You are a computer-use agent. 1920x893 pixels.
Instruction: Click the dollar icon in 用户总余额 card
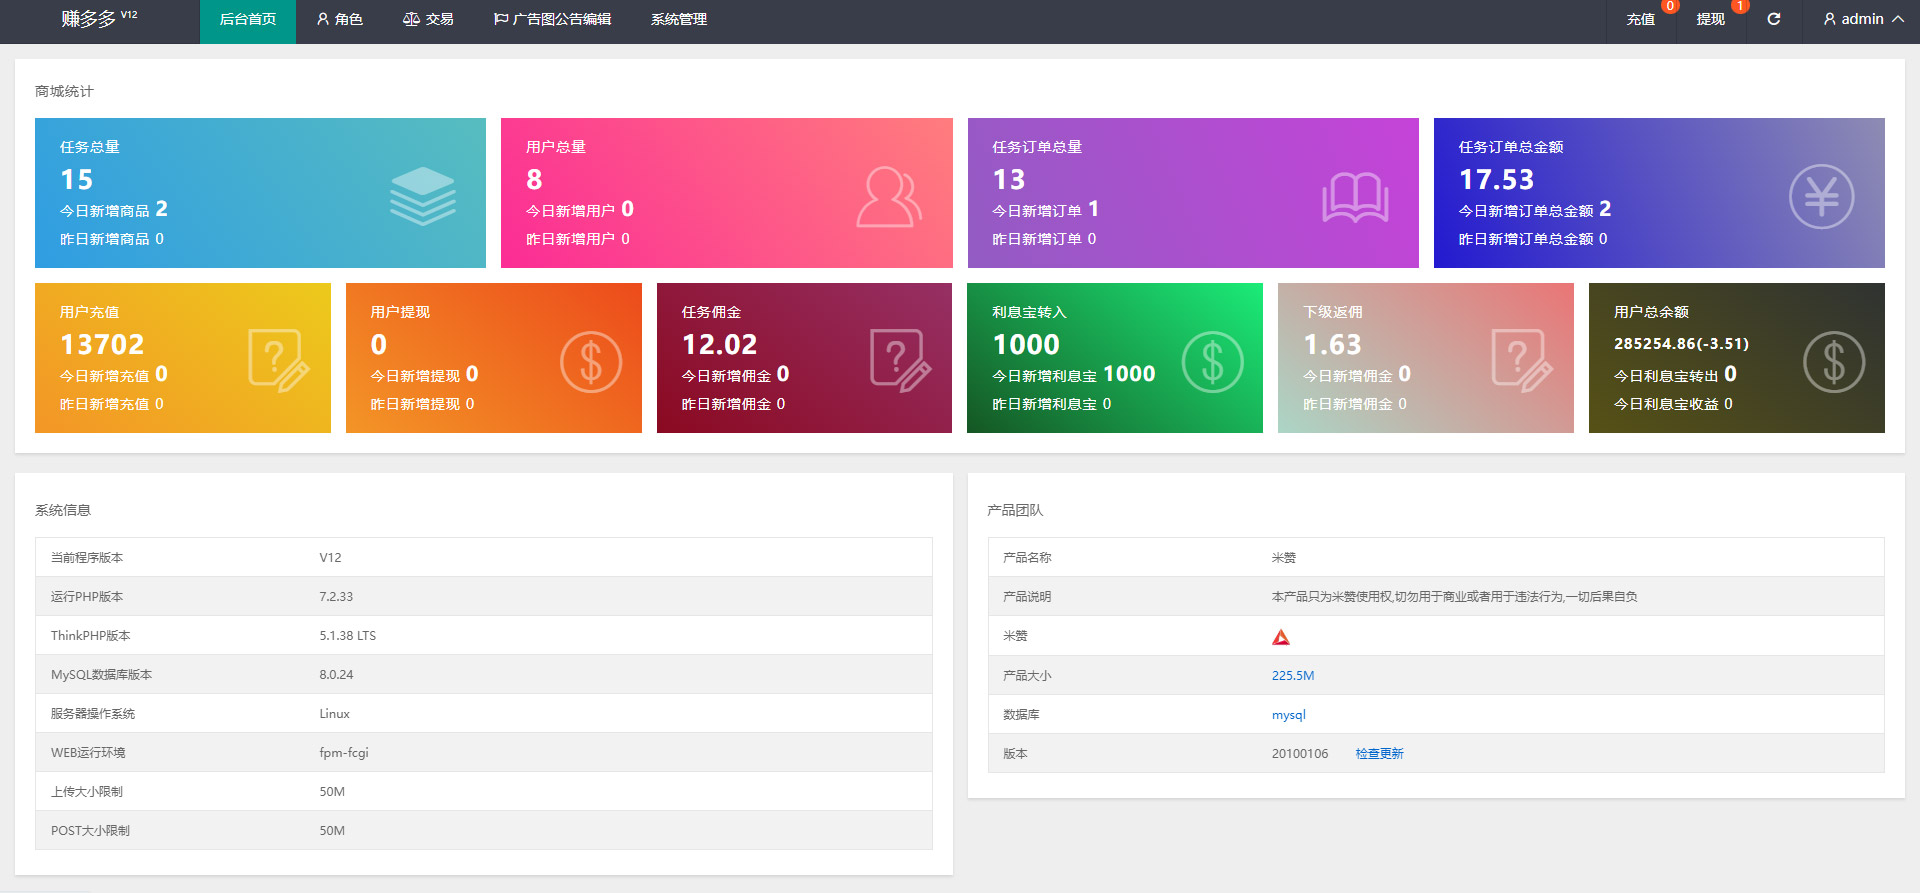coord(1833,361)
